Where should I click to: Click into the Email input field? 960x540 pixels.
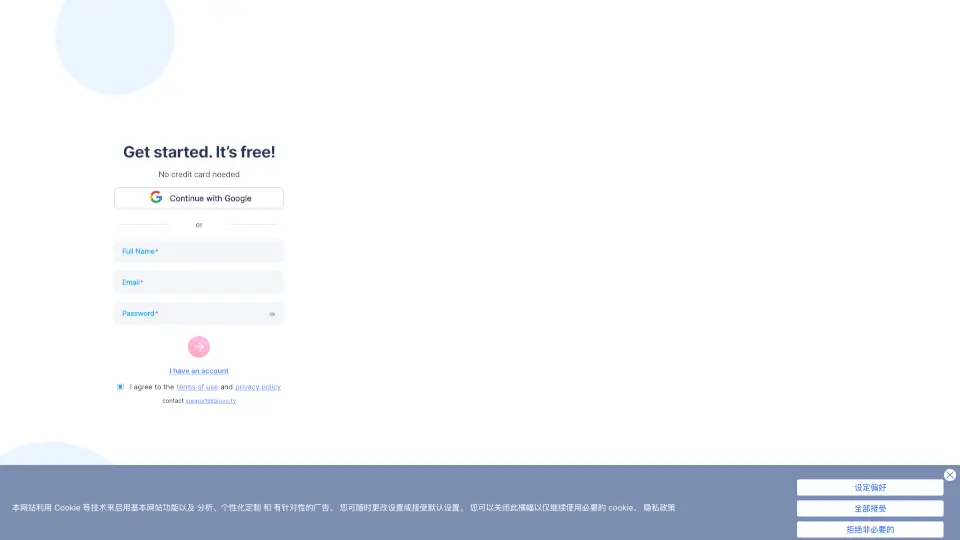point(199,282)
